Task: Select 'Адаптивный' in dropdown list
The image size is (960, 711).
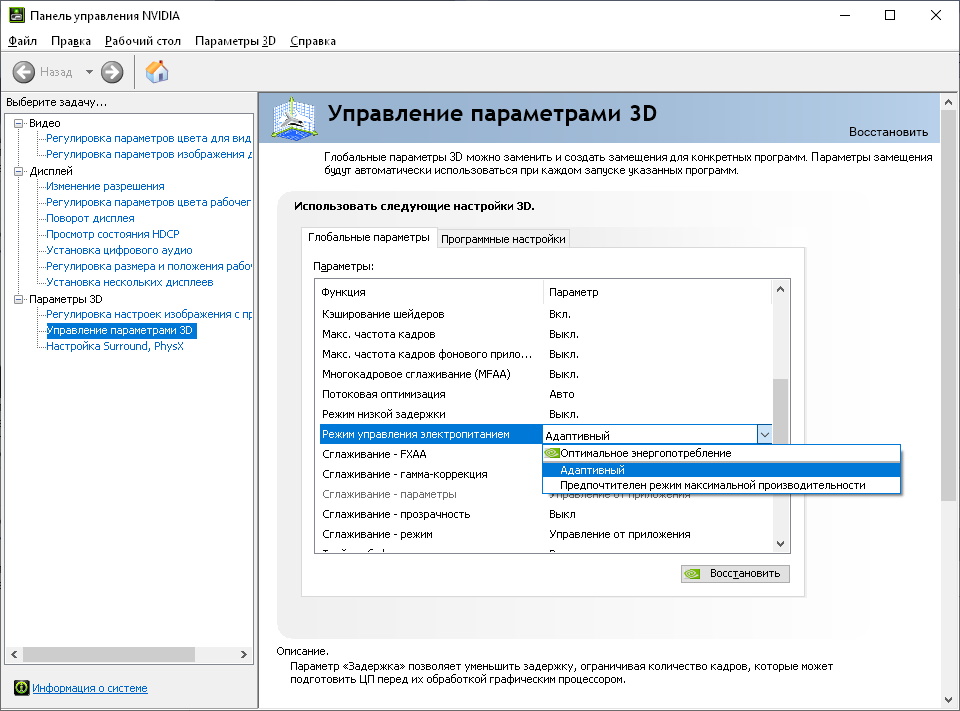Action: click(721, 470)
